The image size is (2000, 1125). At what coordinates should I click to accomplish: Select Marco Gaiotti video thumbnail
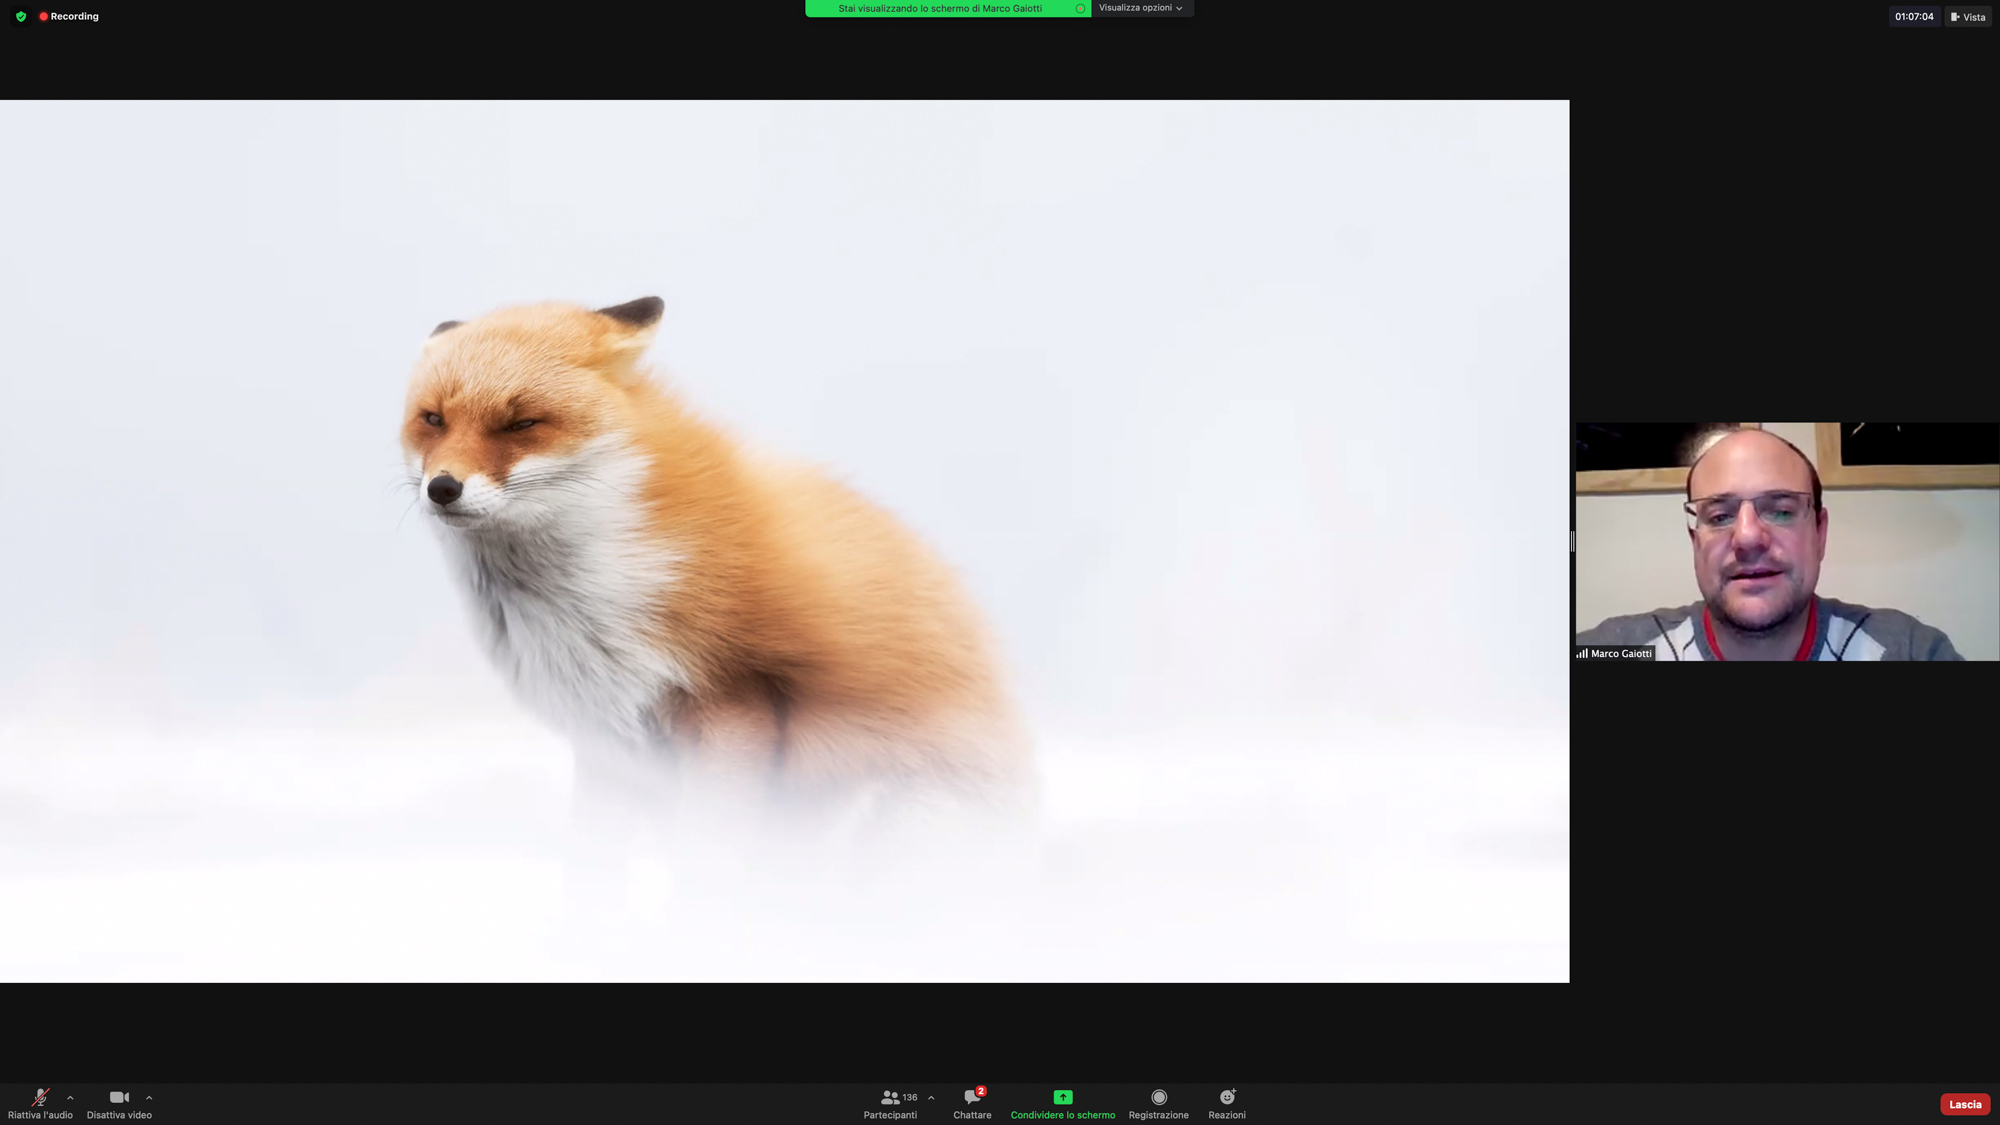[1787, 541]
